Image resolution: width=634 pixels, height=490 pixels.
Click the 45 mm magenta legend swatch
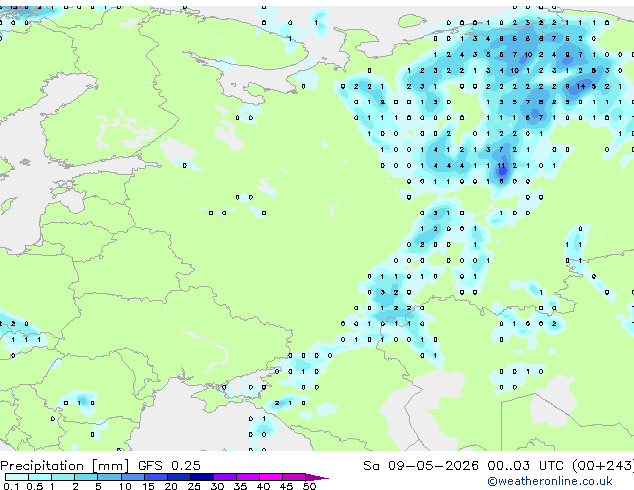(294, 477)
